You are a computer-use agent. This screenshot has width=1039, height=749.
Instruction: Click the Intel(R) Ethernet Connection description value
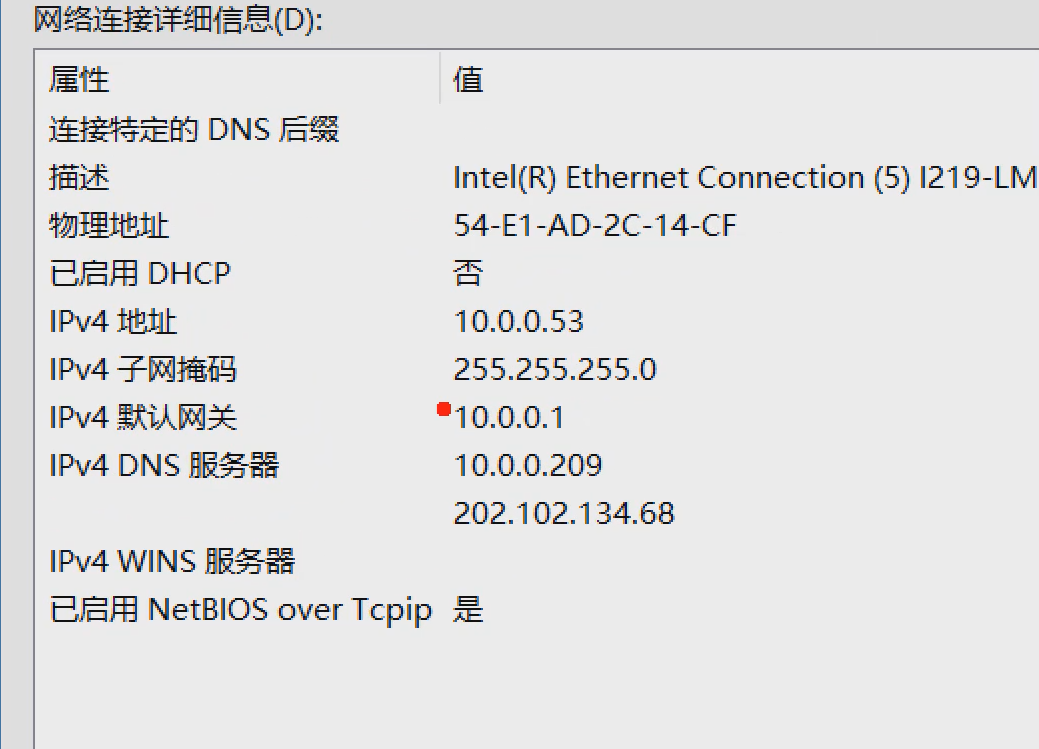744,178
